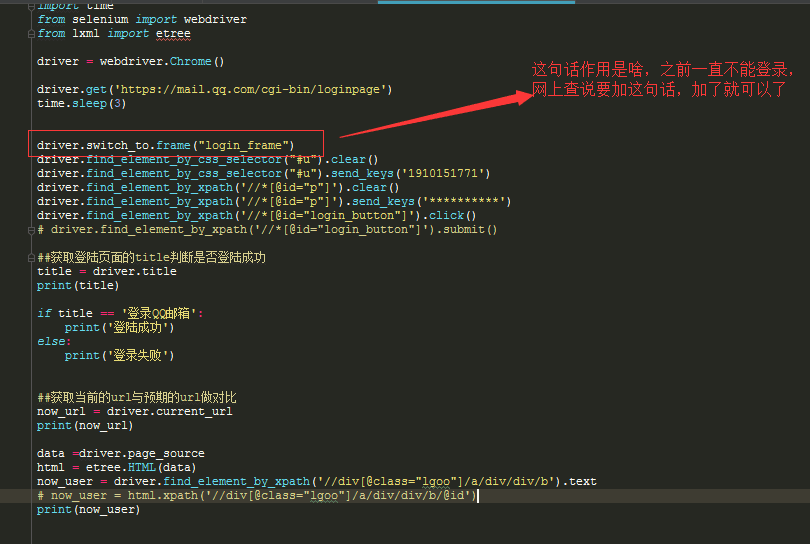Click the comment about 获取登陆页面的title
Viewport: 810px width, 544px height.
pos(151,257)
